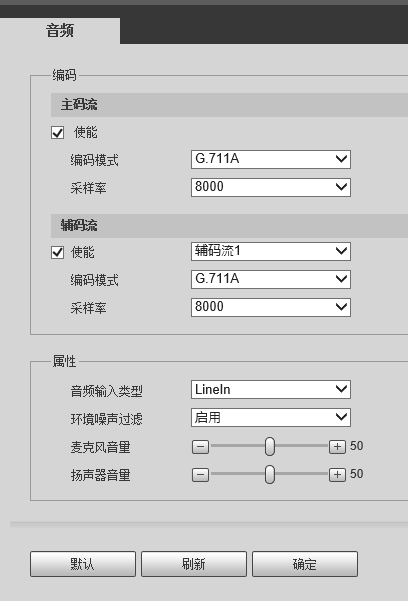Lower speaker volume using the minus icon
Image resolution: width=408 pixels, height=601 pixels.
pos(200,475)
